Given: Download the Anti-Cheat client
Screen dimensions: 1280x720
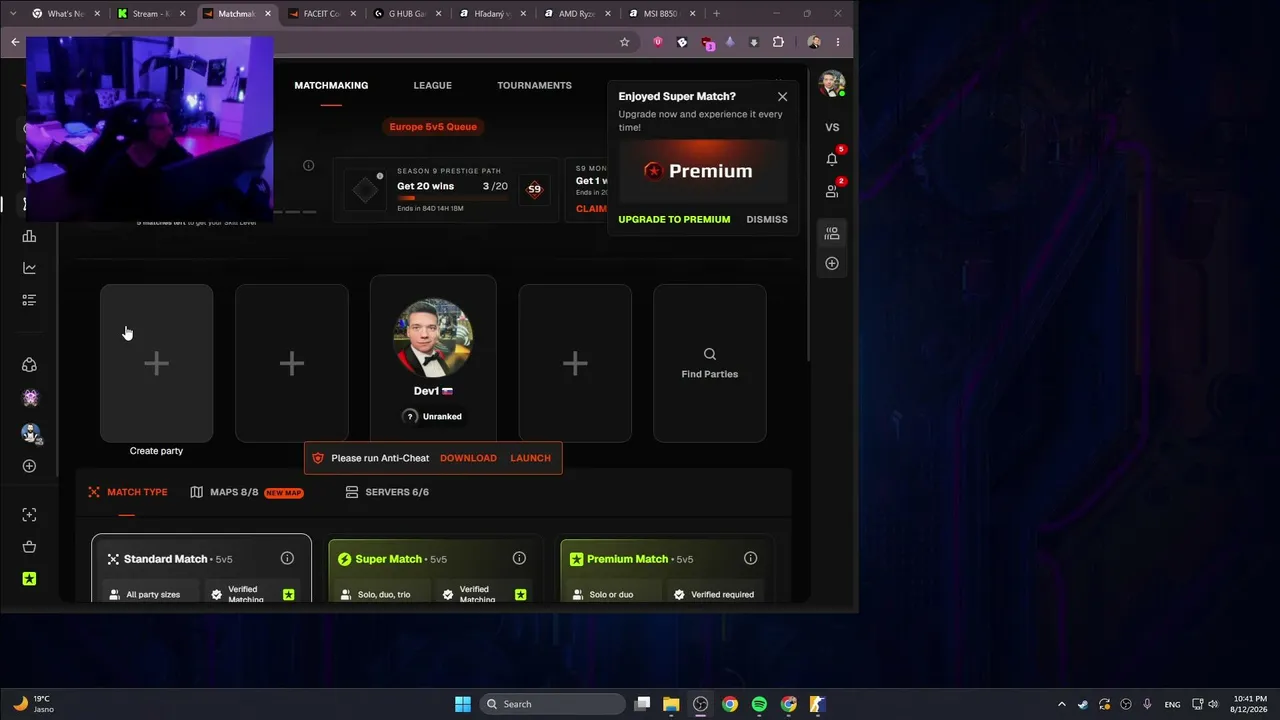Looking at the screenshot, I should coord(468,458).
